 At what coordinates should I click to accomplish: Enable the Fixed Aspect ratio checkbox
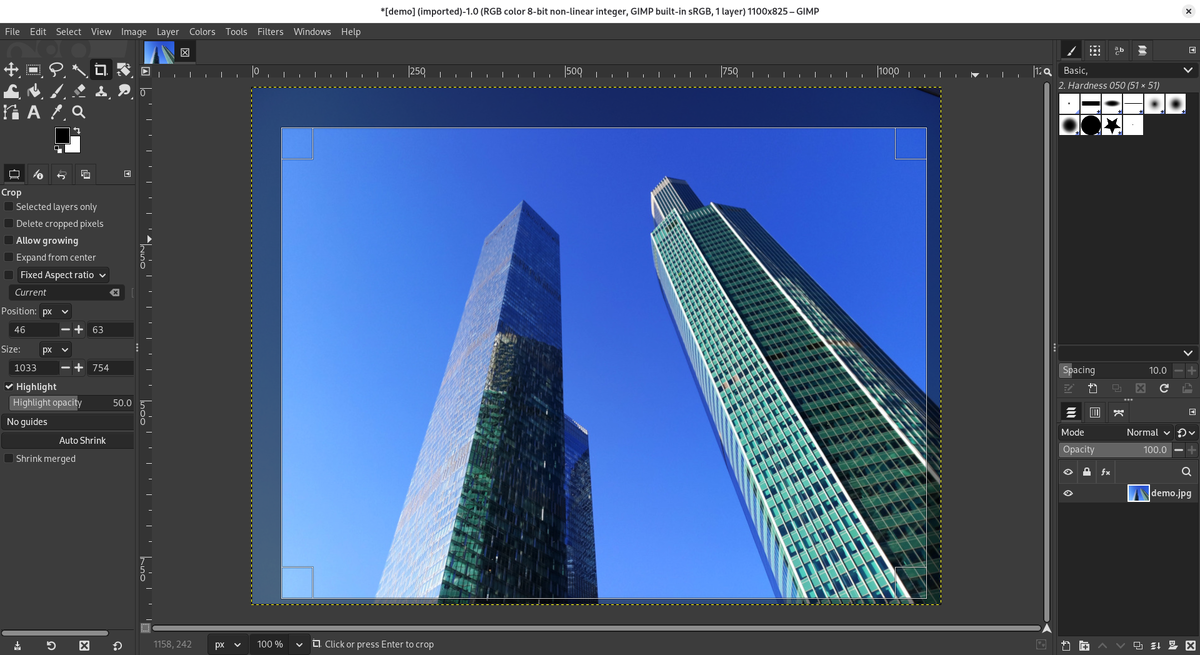tap(10, 275)
